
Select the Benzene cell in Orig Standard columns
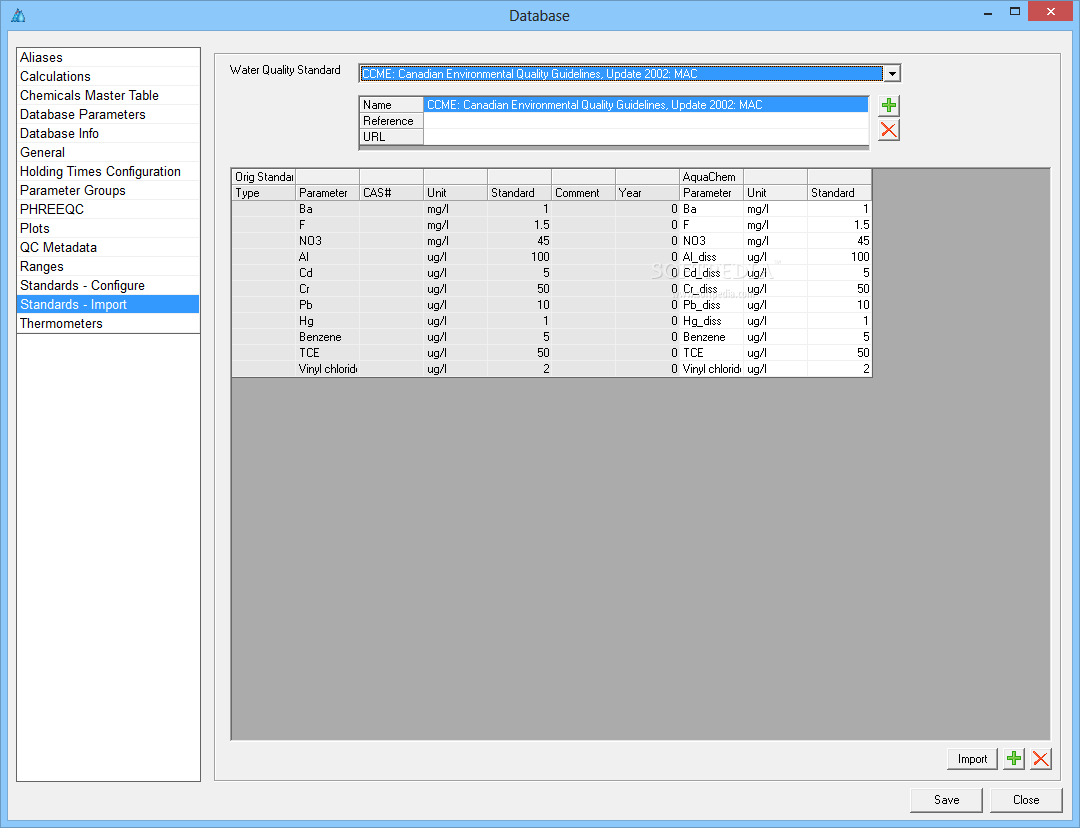(x=327, y=337)
